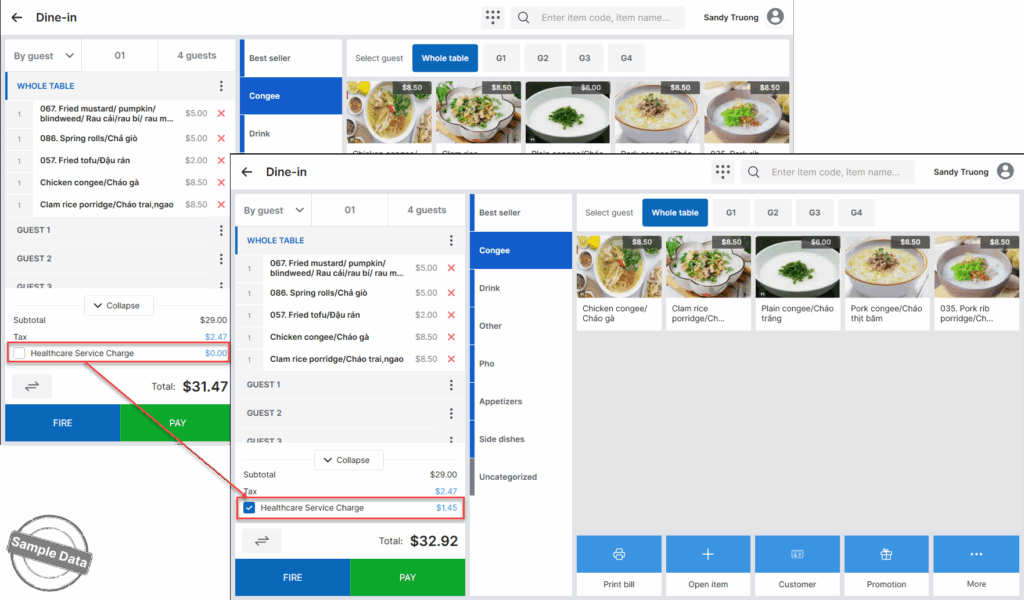Open Pho category in menu list
Viewport: 1024px width, 600px height.
tap(521, 364)
